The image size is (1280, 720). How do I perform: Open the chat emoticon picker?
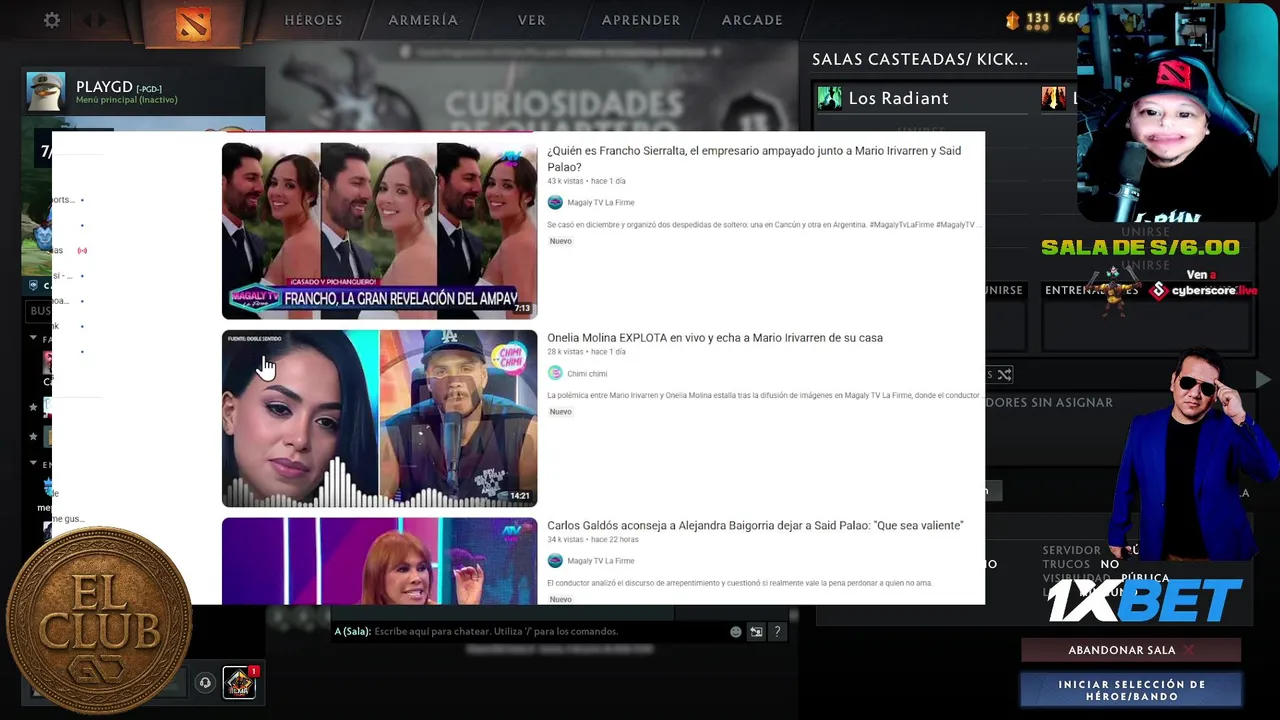point(736,632)
